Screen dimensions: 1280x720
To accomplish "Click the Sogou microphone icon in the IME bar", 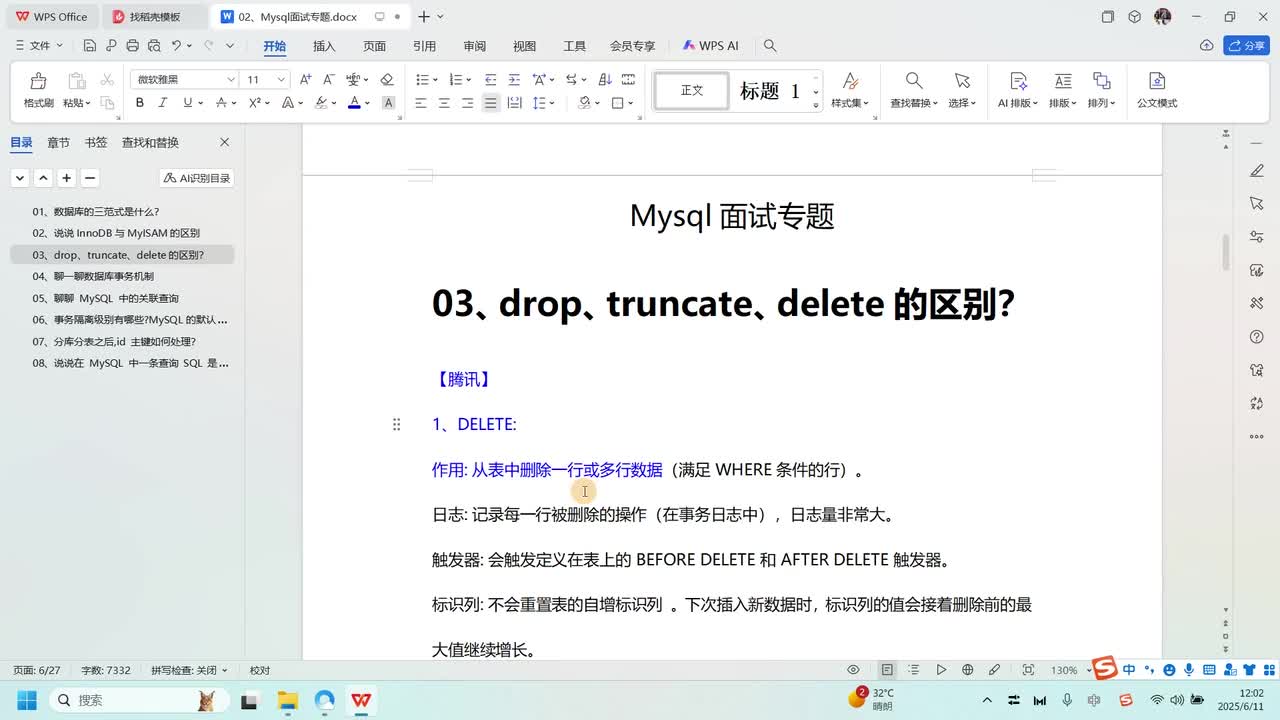I will 1188,670.
